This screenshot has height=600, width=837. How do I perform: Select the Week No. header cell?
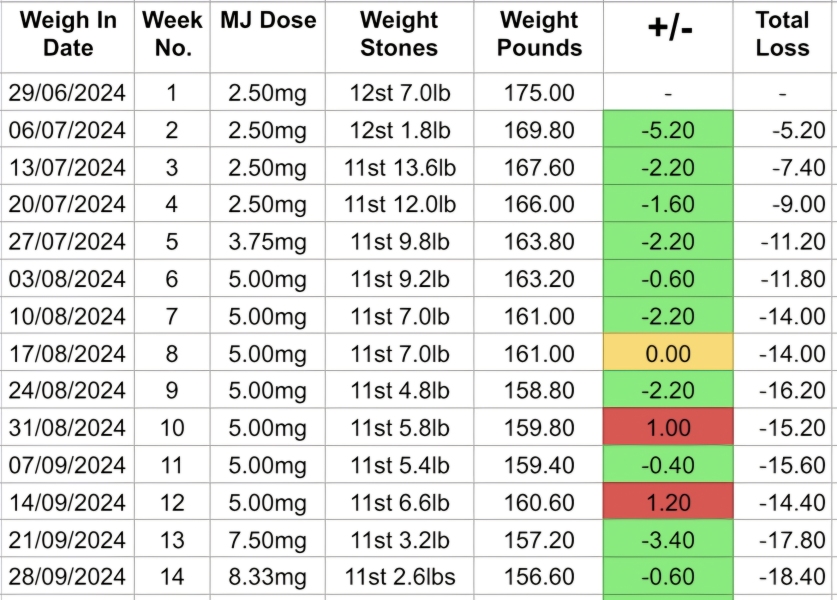click(x=171, y=34)
